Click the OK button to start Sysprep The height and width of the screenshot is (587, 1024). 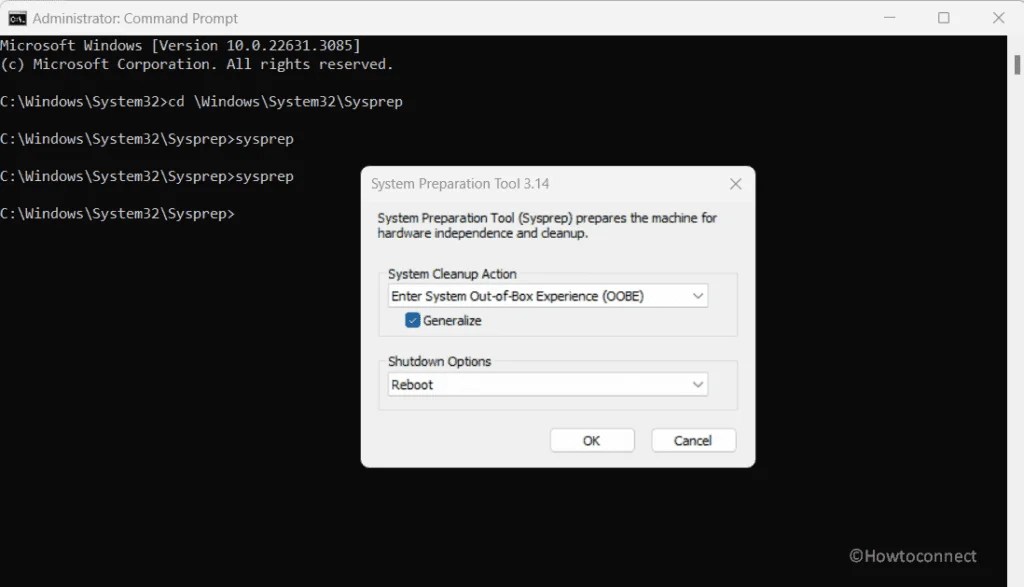click(x=592, y=440)
